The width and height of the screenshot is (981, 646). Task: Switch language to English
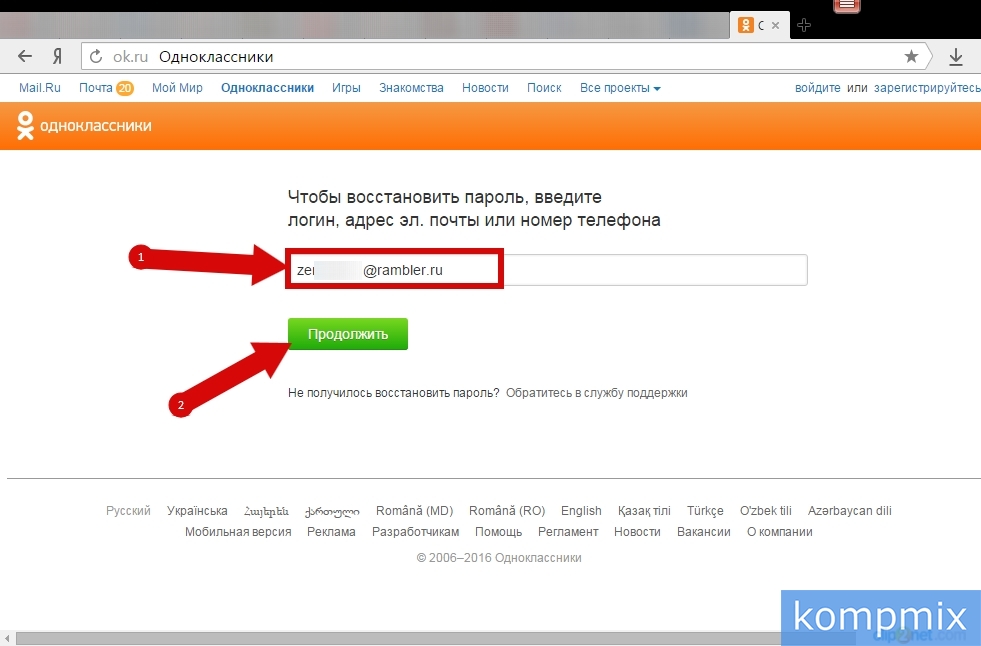(581, 511)
